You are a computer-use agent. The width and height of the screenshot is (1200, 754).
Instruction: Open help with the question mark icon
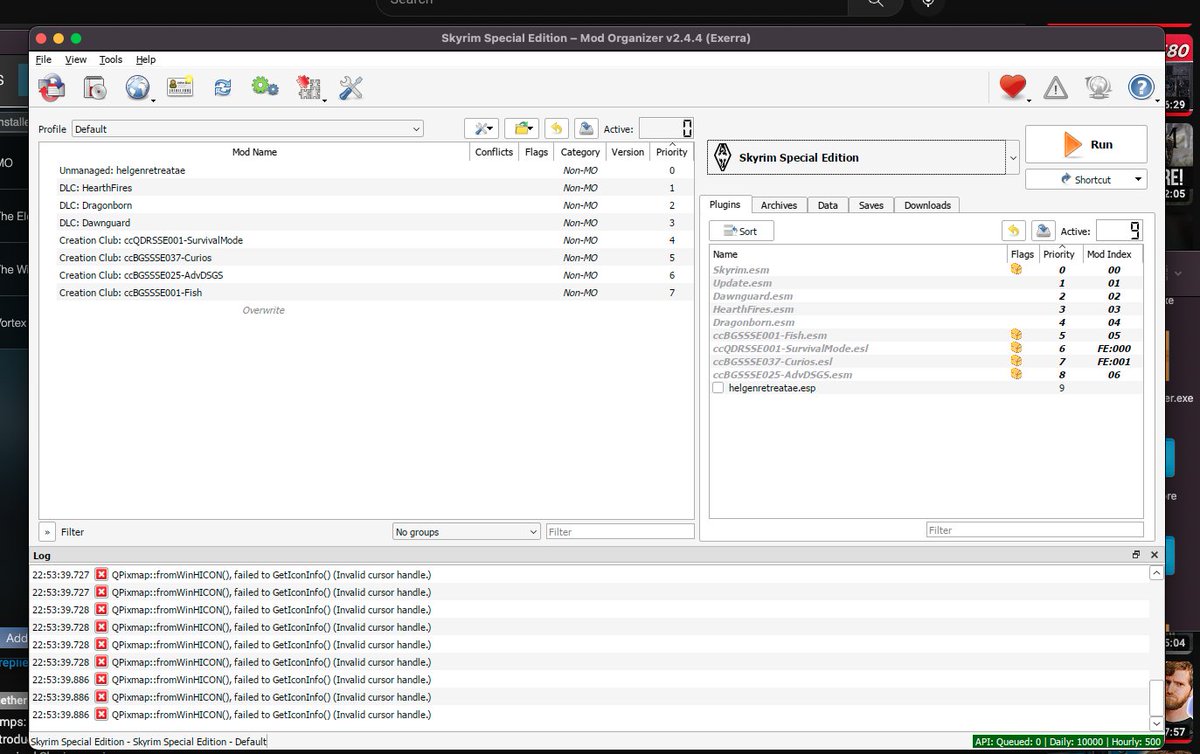pos(1141,87)
